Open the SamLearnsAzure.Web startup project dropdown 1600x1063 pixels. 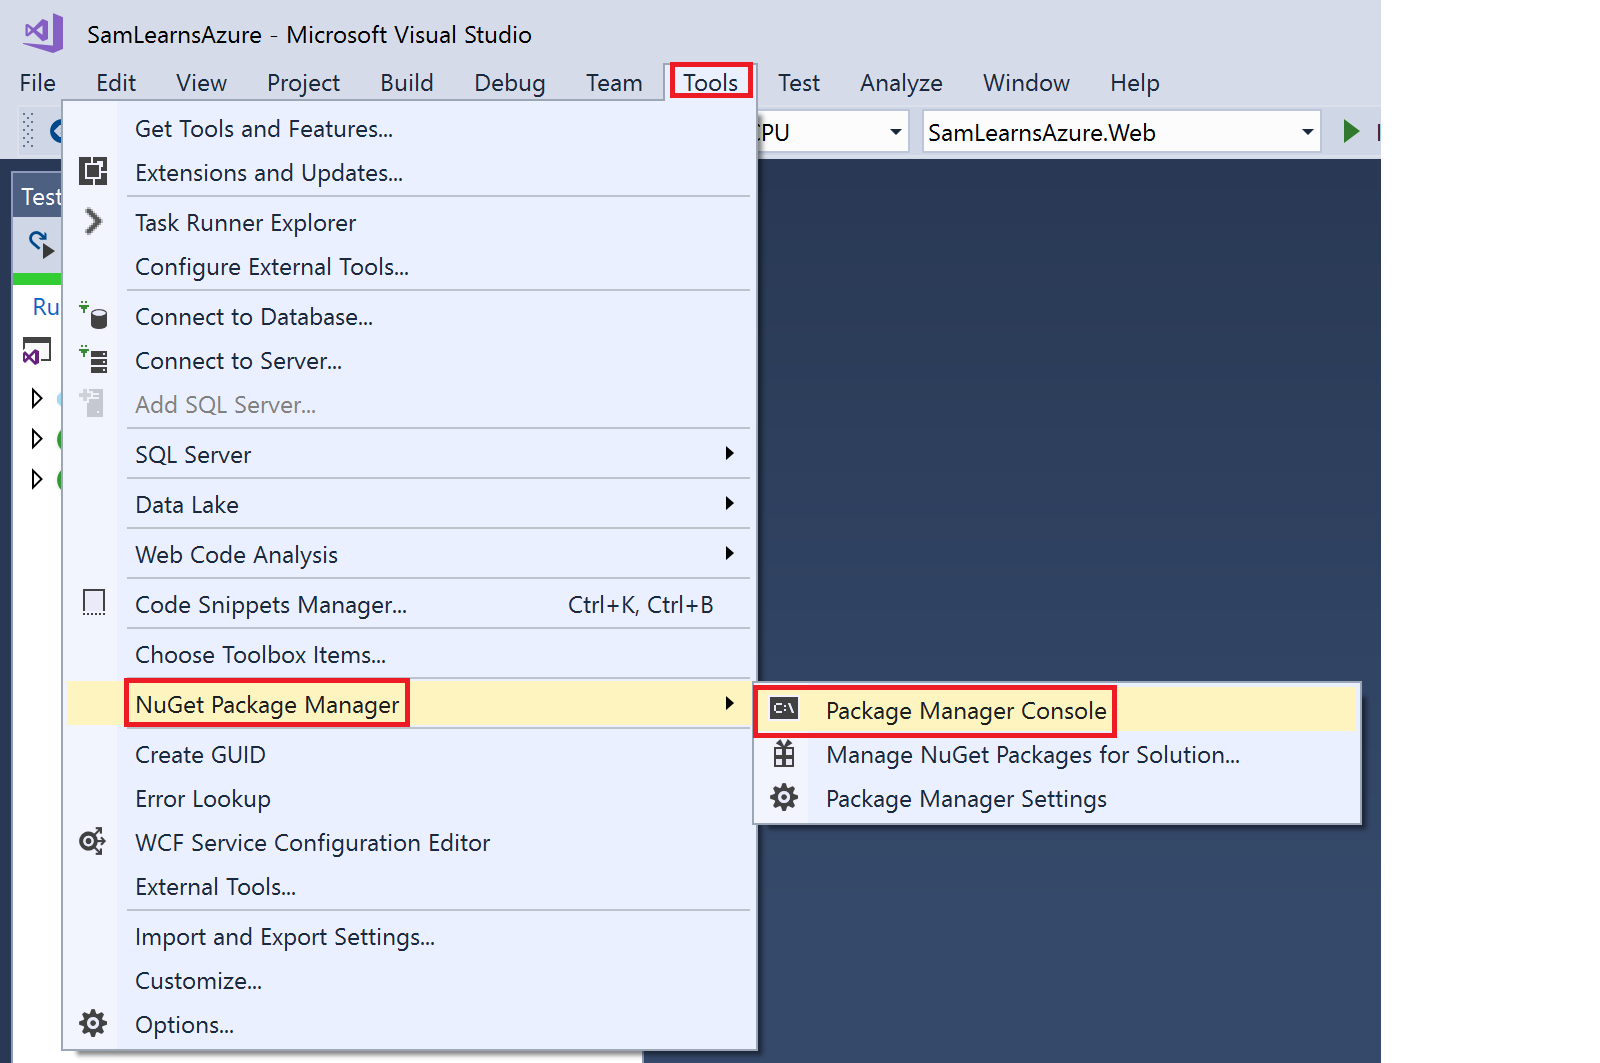(x=1306, y=132)
